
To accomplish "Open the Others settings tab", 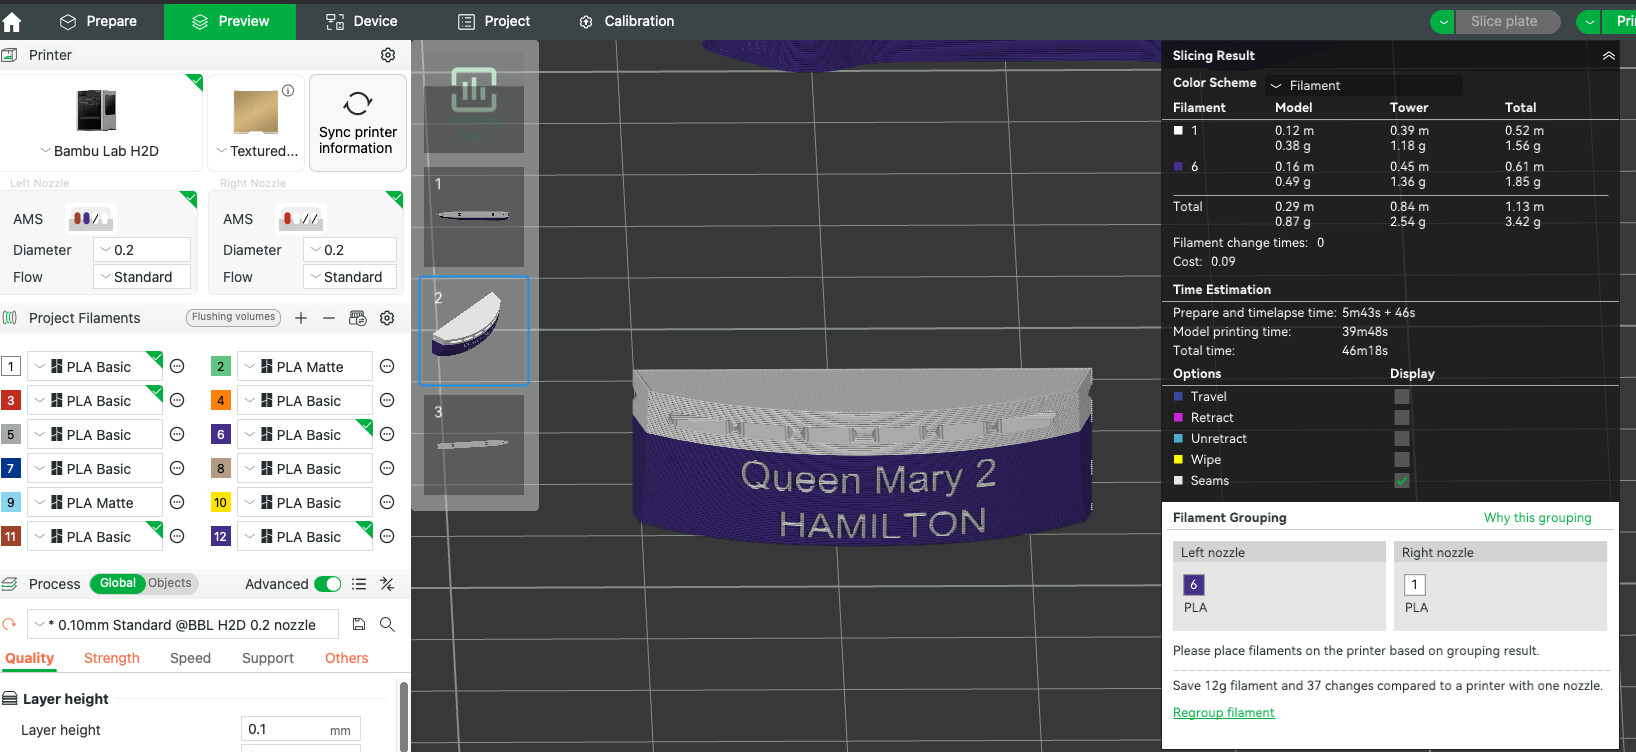I will coord(346,658).
